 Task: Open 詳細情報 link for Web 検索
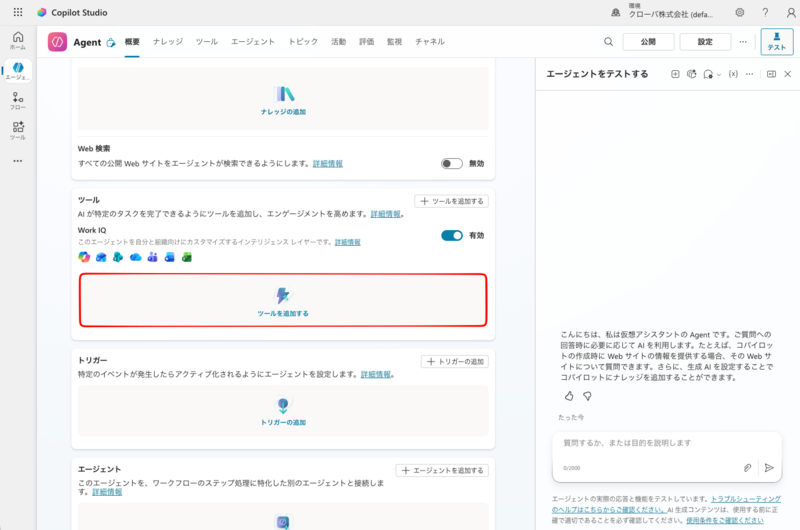pyautogui.click(x=328, y=164)
